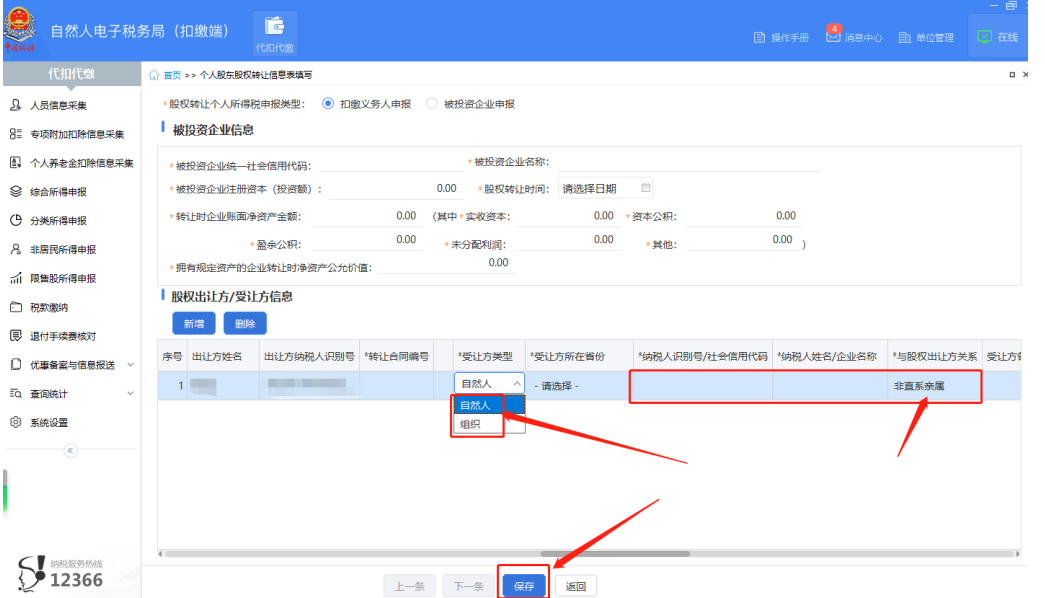Click the home icon beside 首页

pos(154,75)
